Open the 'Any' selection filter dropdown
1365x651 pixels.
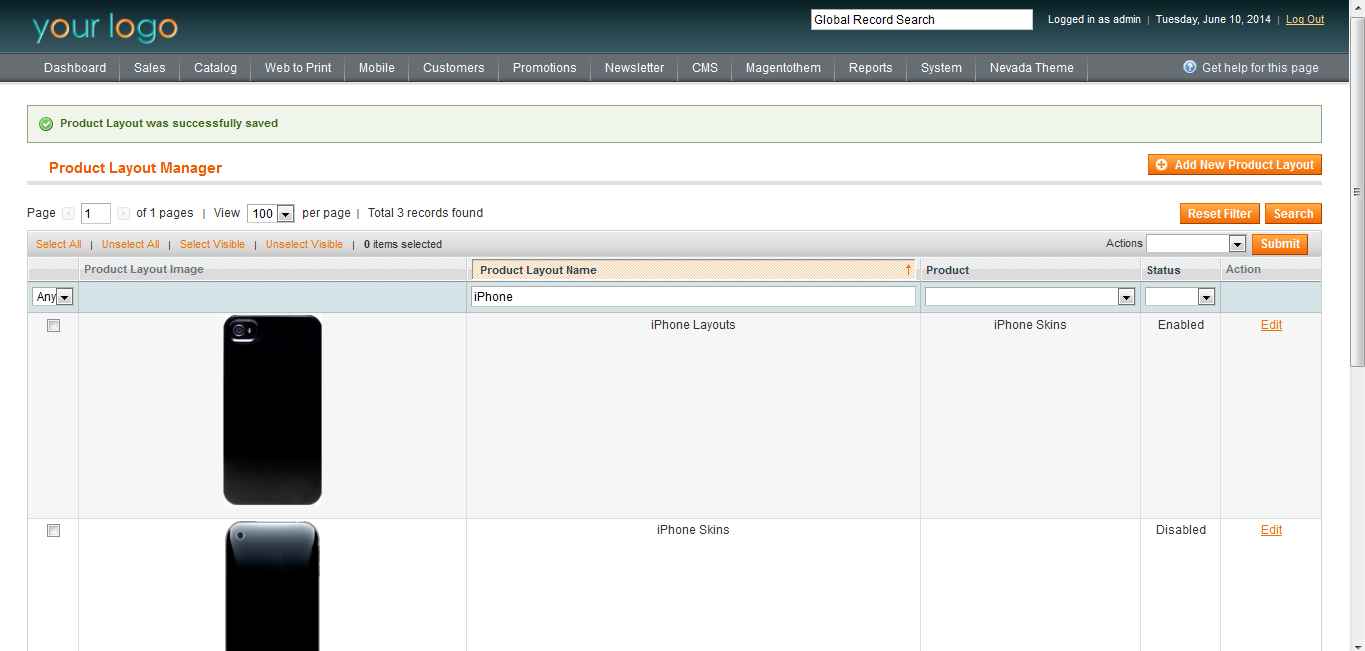tap(53, 297)
